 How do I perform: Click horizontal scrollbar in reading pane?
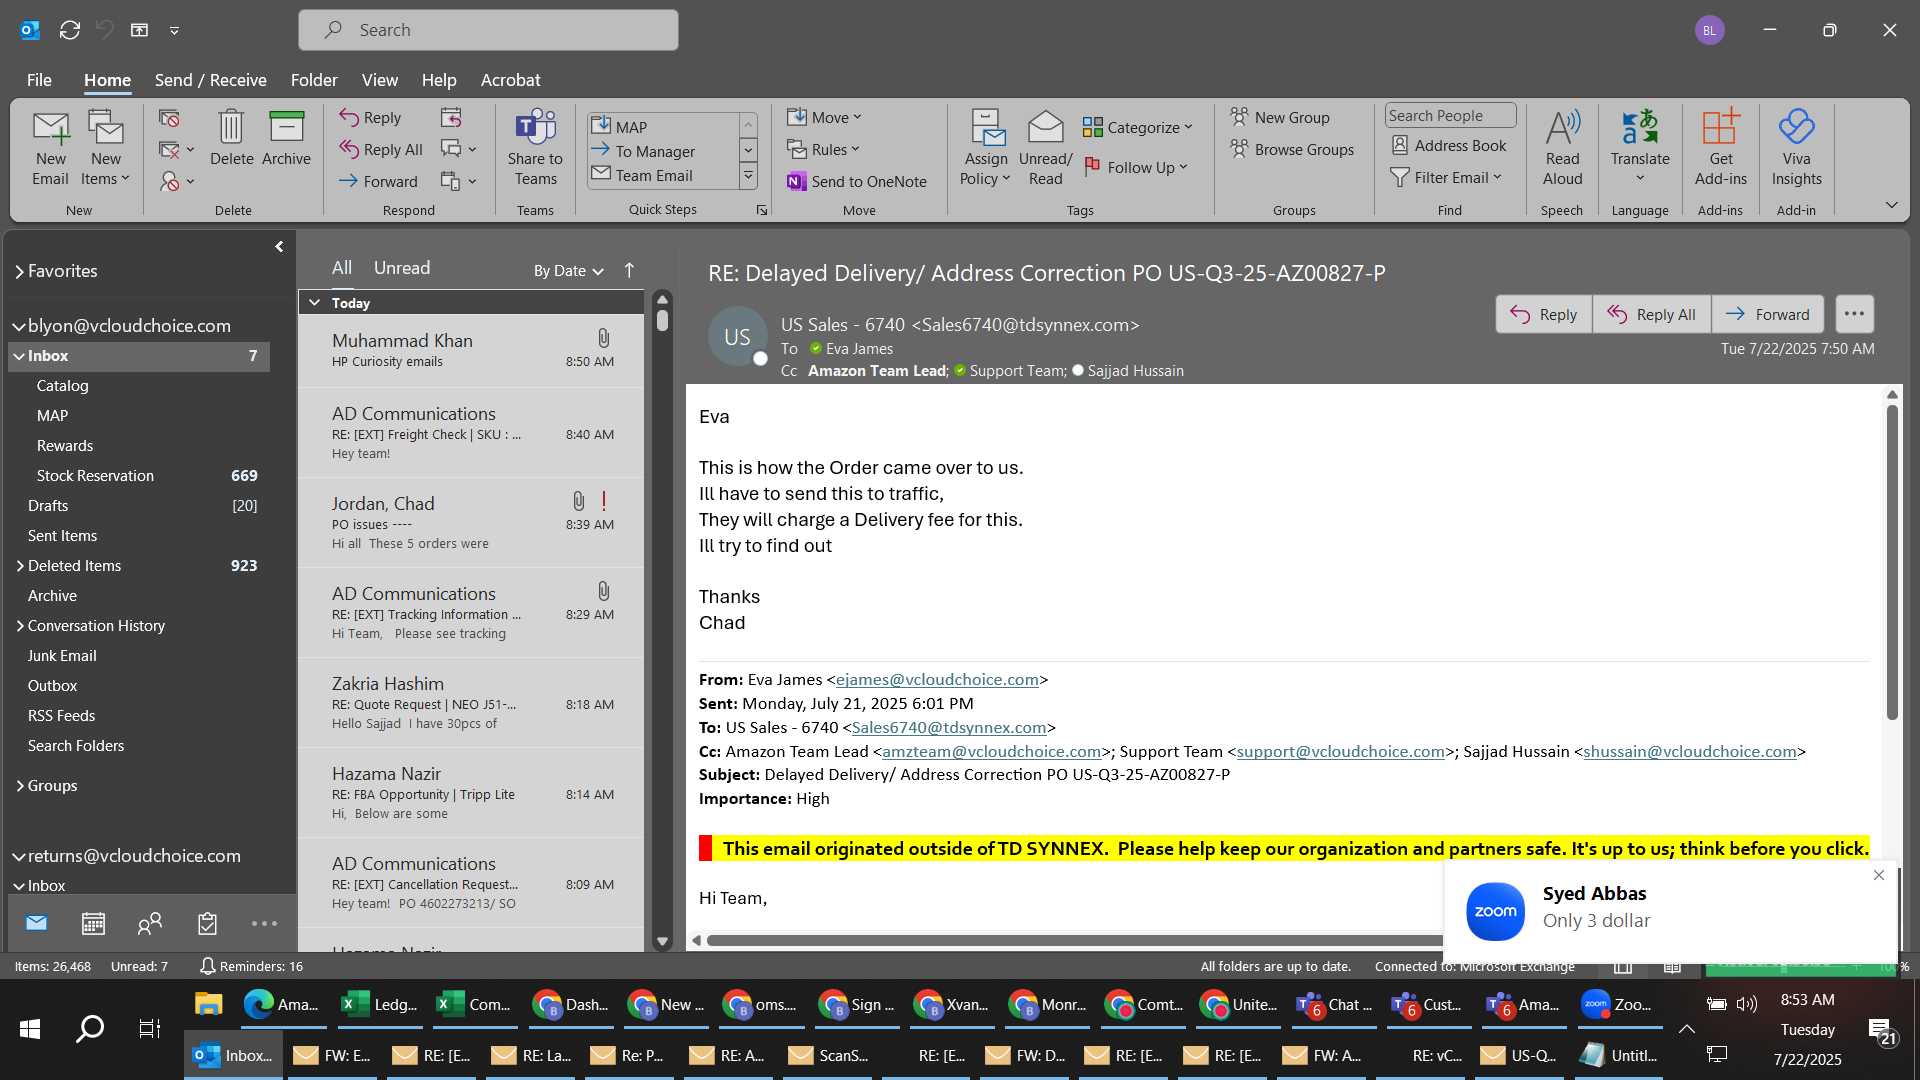coord(1075,940)
